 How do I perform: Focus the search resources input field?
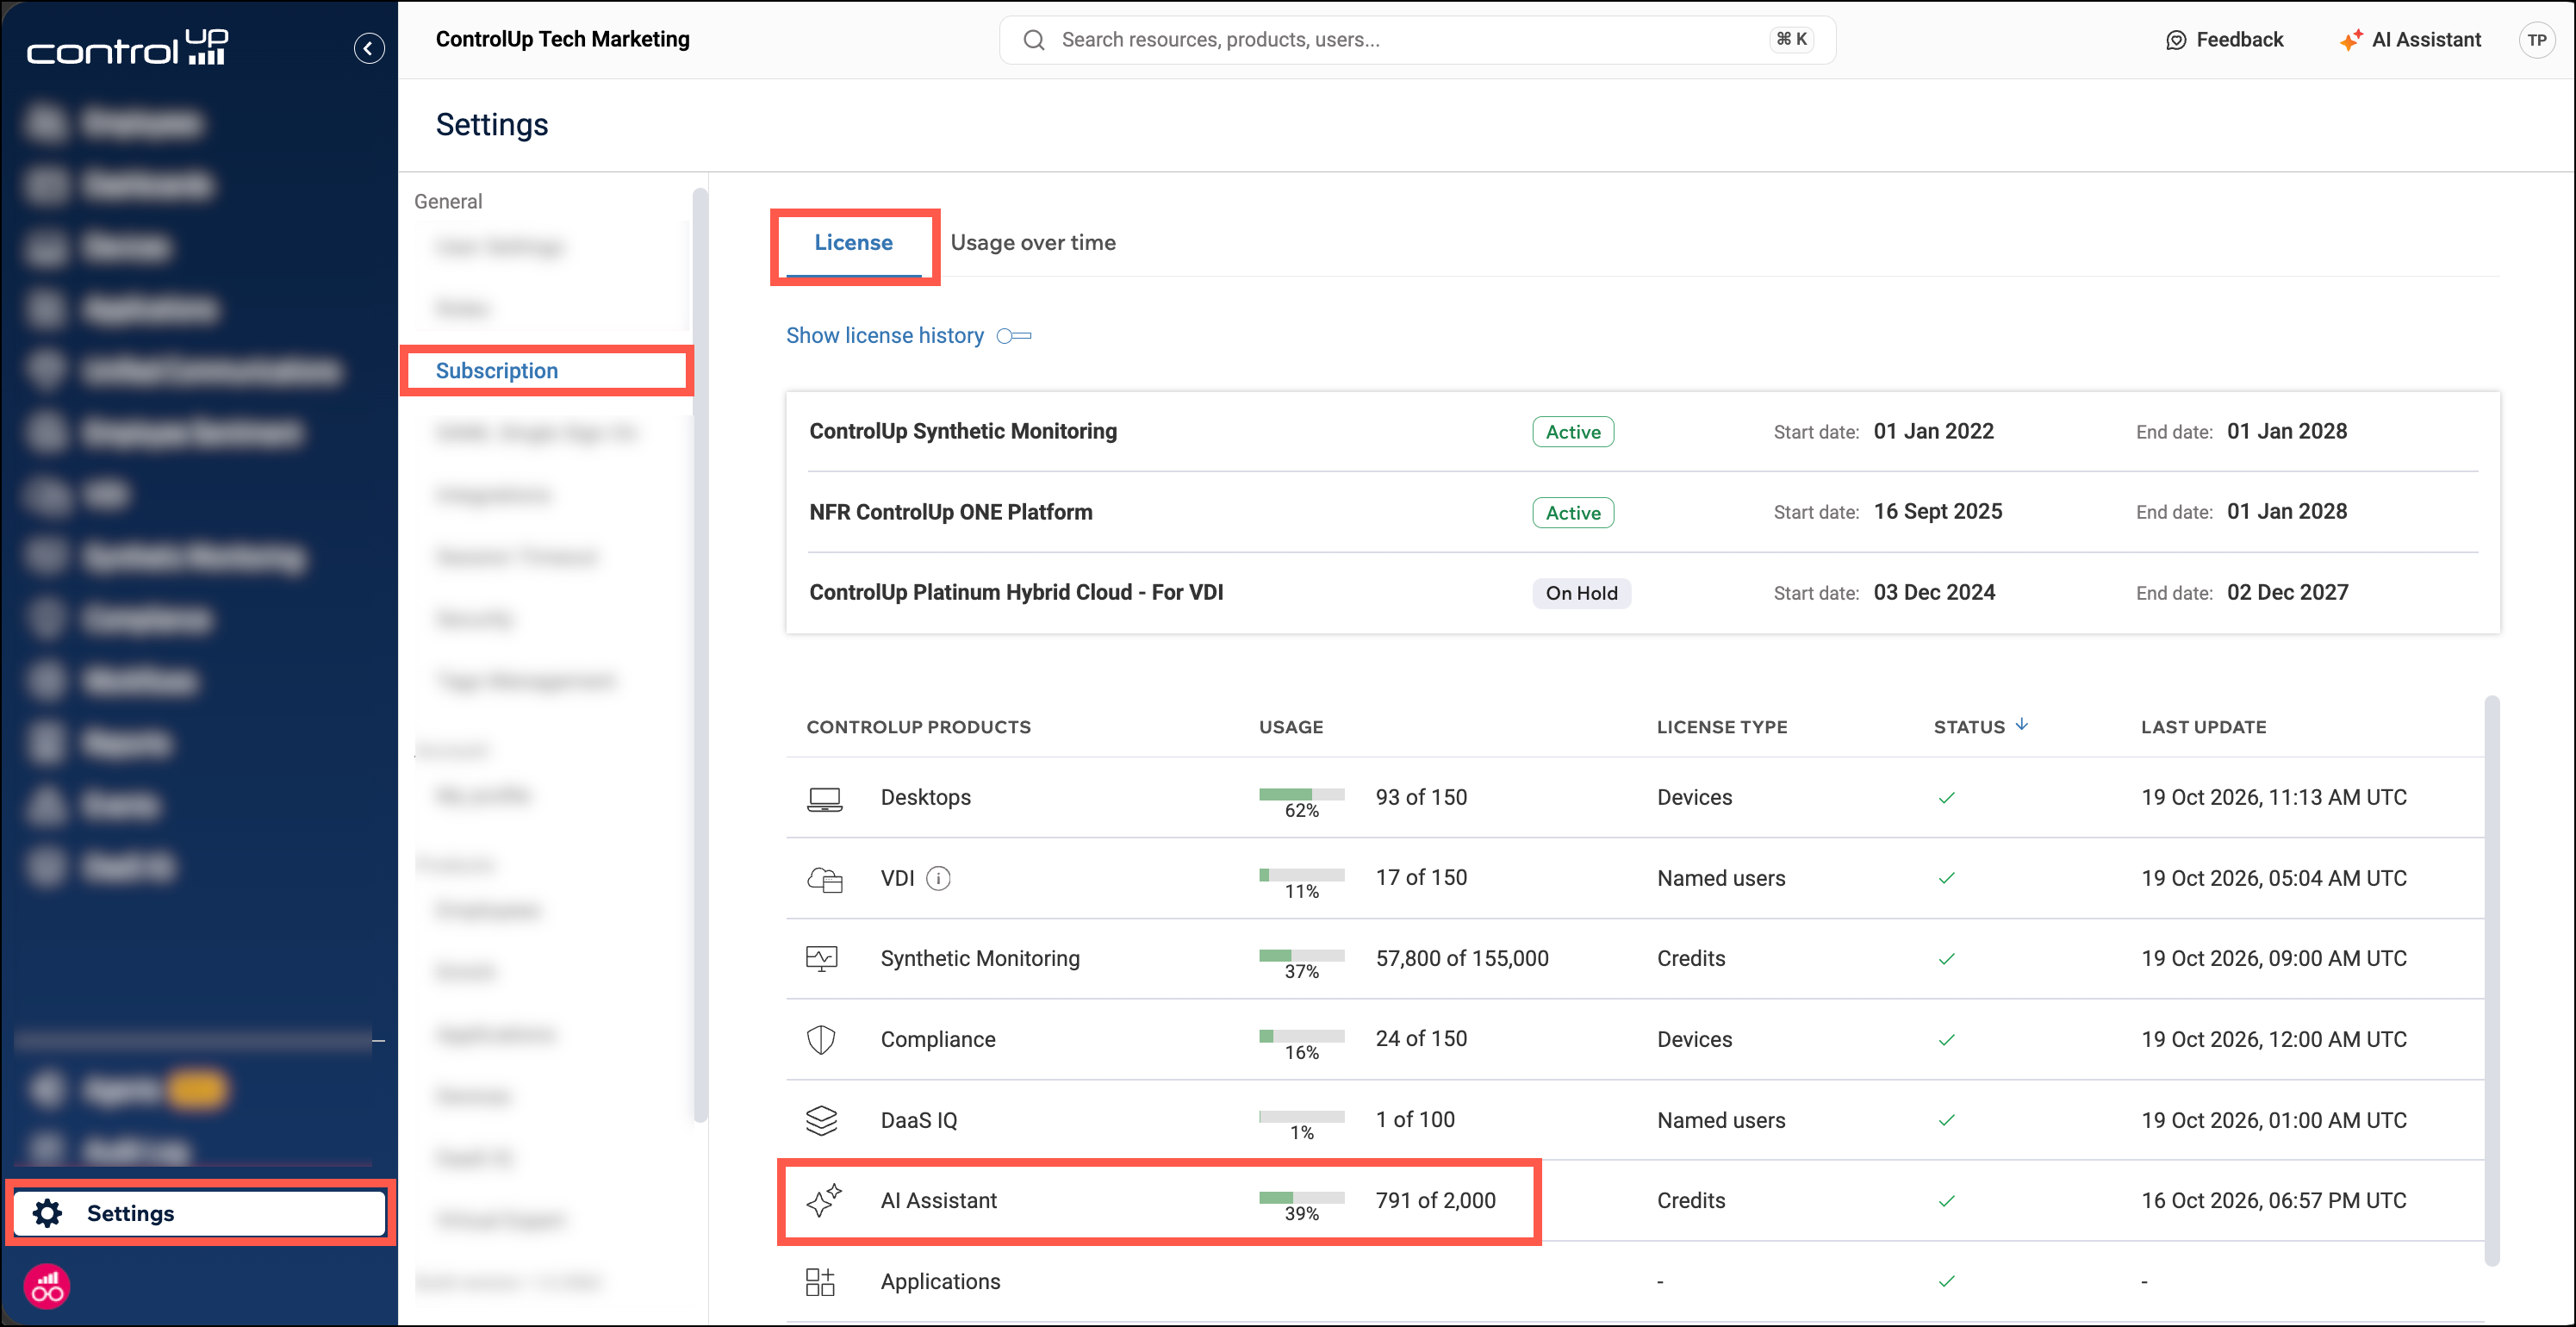click(x=1417, y=40)
